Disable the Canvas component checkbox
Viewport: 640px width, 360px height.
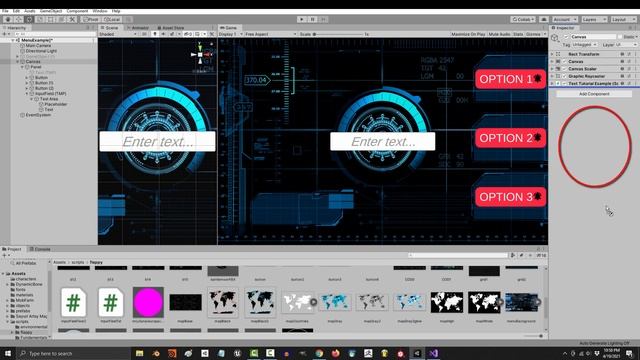coord(565,61)
